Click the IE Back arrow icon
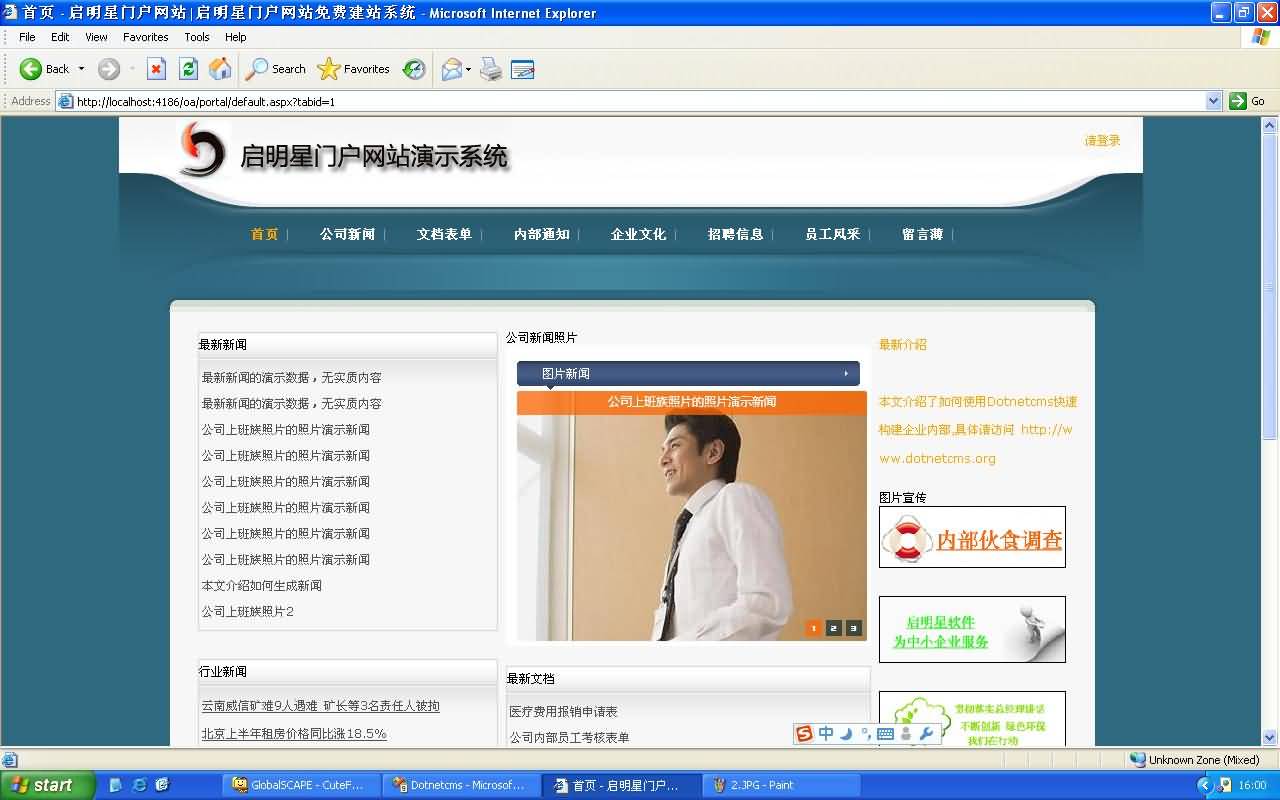The height and width of the screenshot is (800, 1280). 31,69
